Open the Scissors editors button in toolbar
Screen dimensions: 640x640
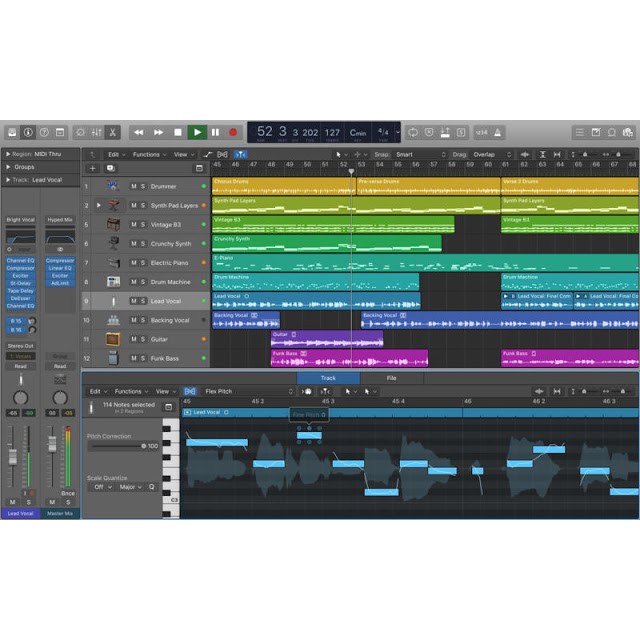pyautogui.click(x=113, y=132)
